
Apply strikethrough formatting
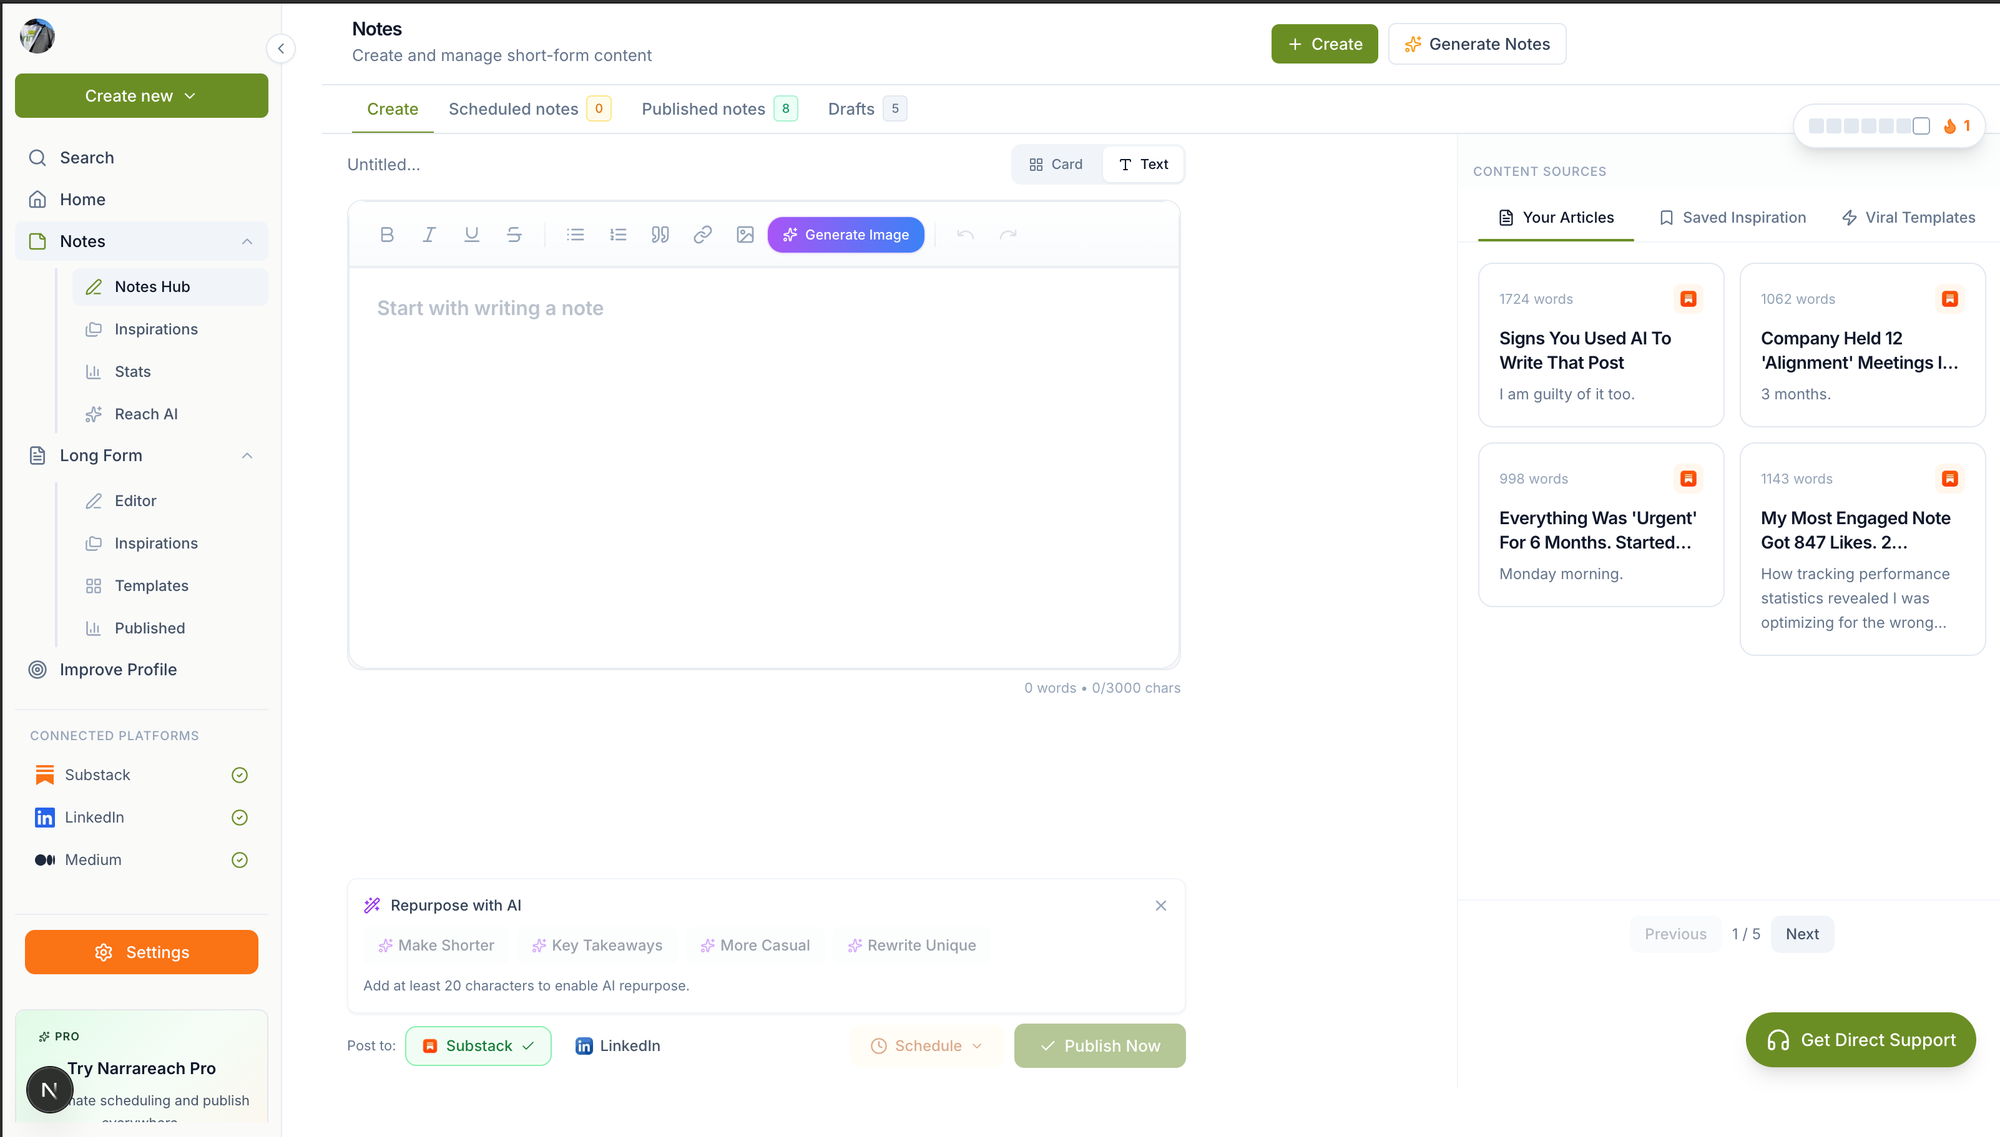click(x=514, y=234)
